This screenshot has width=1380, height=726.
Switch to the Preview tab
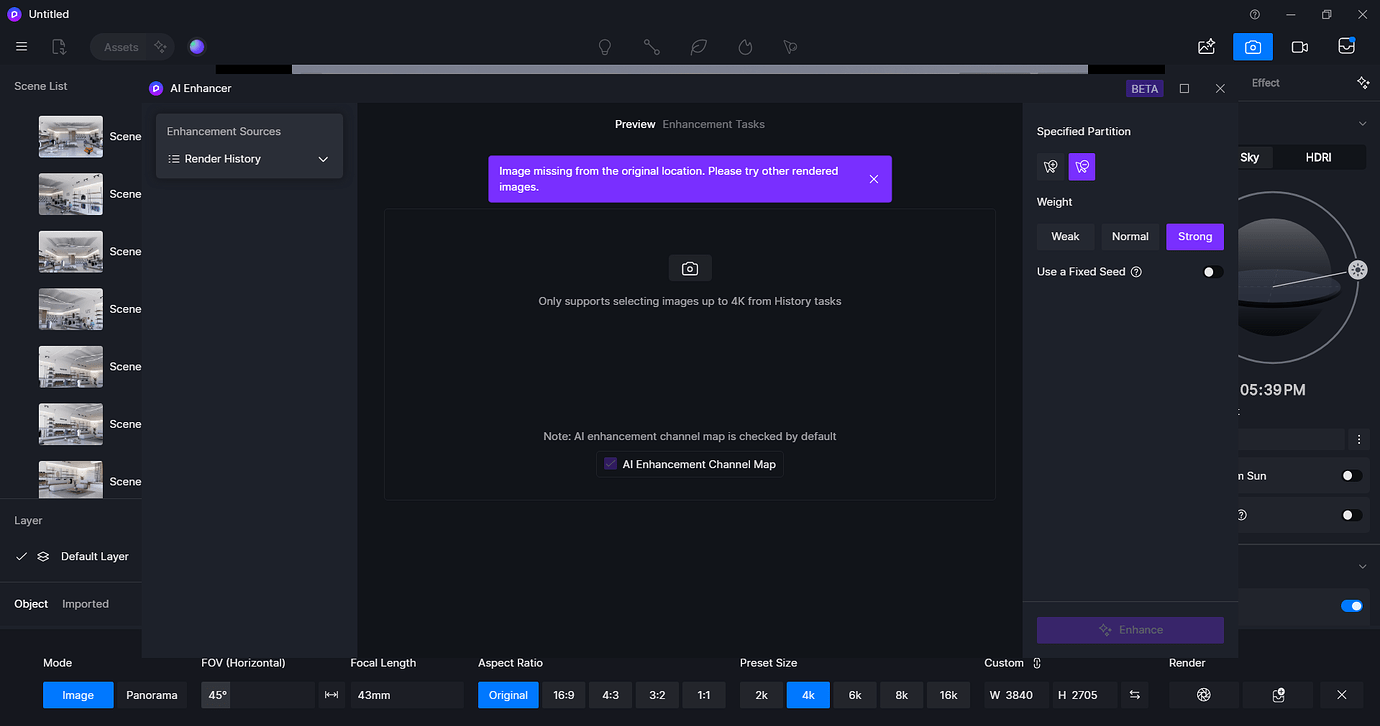(x=635, y=124)
